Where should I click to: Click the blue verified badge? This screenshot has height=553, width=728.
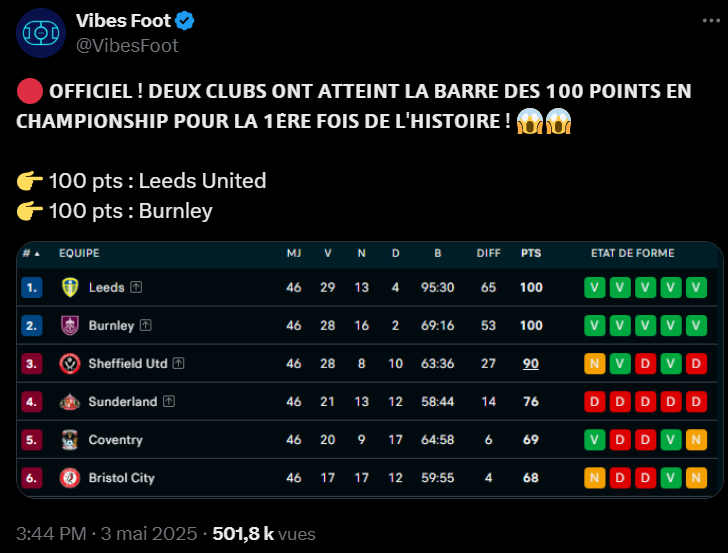coord(185,21)
